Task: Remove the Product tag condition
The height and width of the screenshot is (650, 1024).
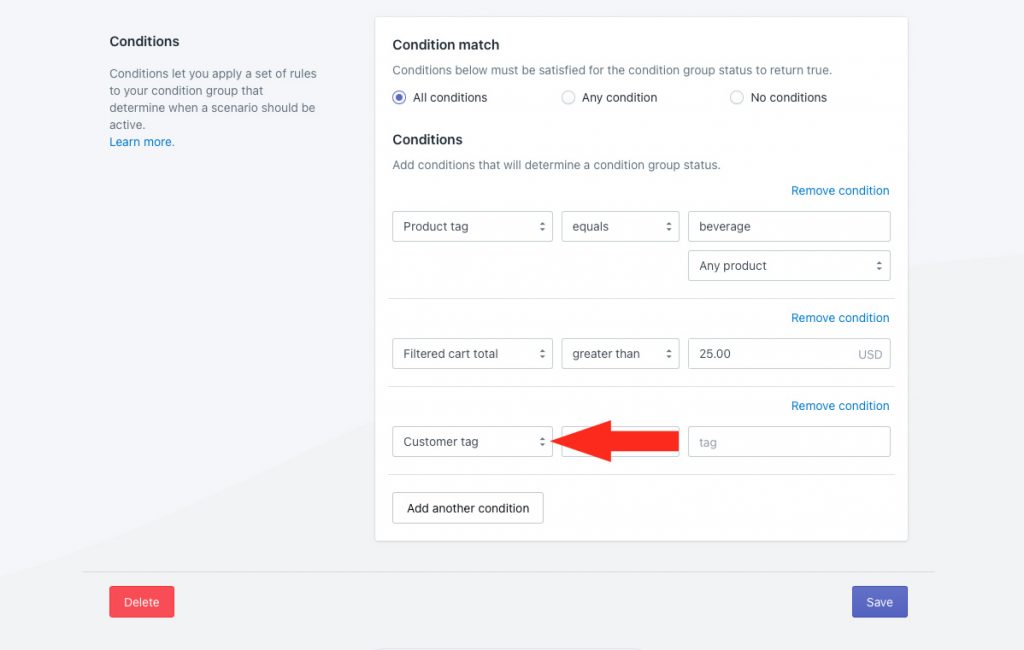Action: click(x=840, y=191)
